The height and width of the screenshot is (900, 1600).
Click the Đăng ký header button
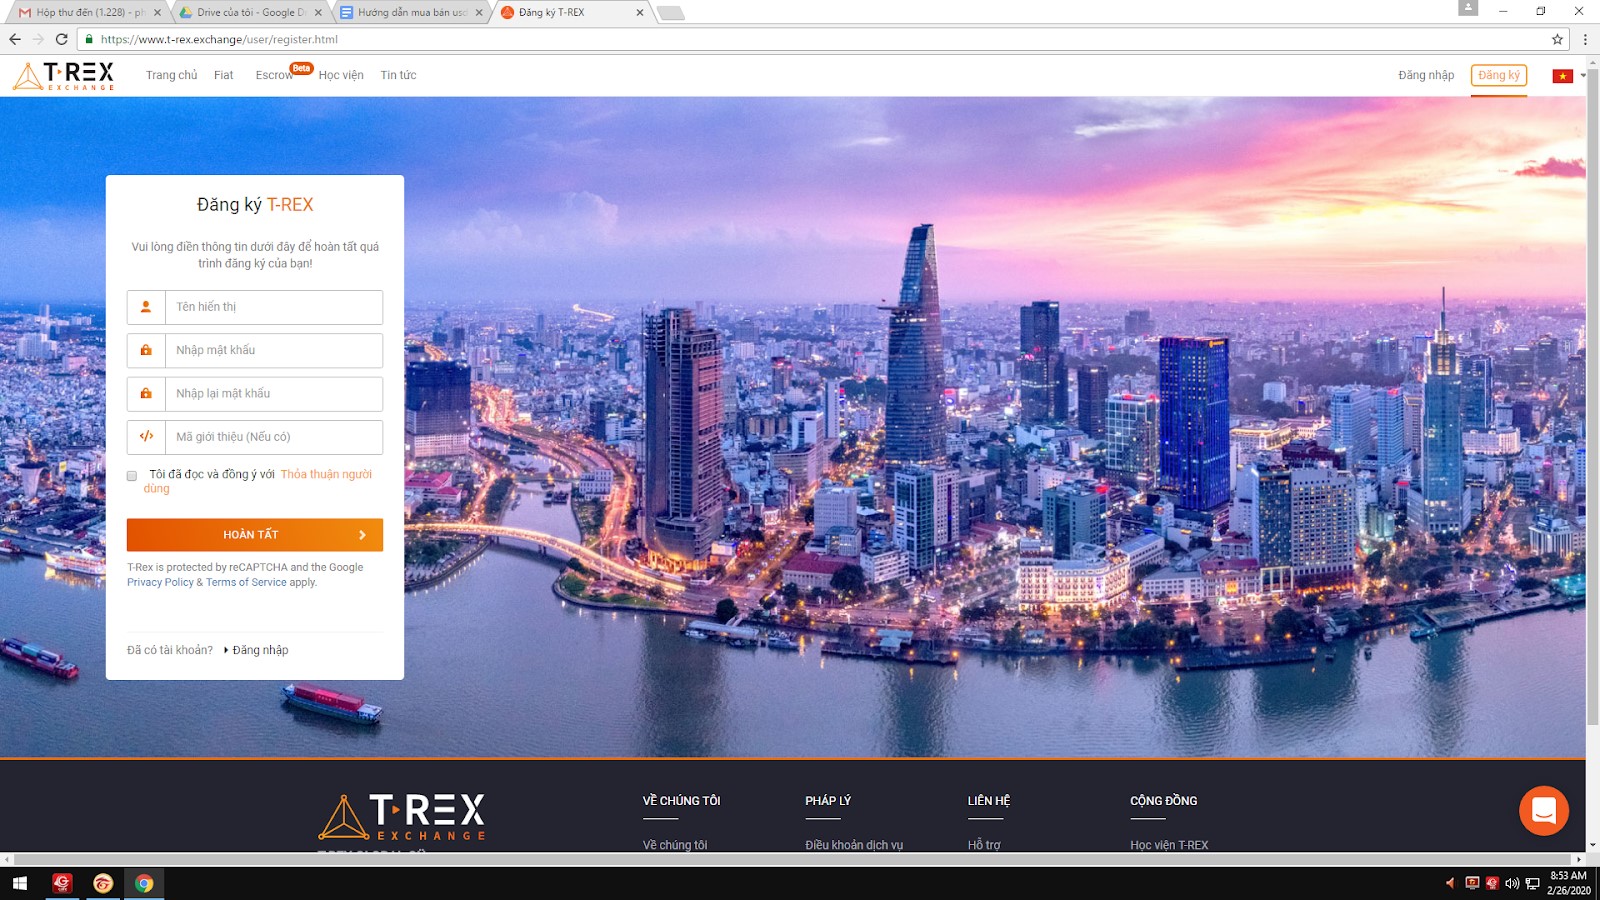pyautogui.click(x=1498, y=75)
